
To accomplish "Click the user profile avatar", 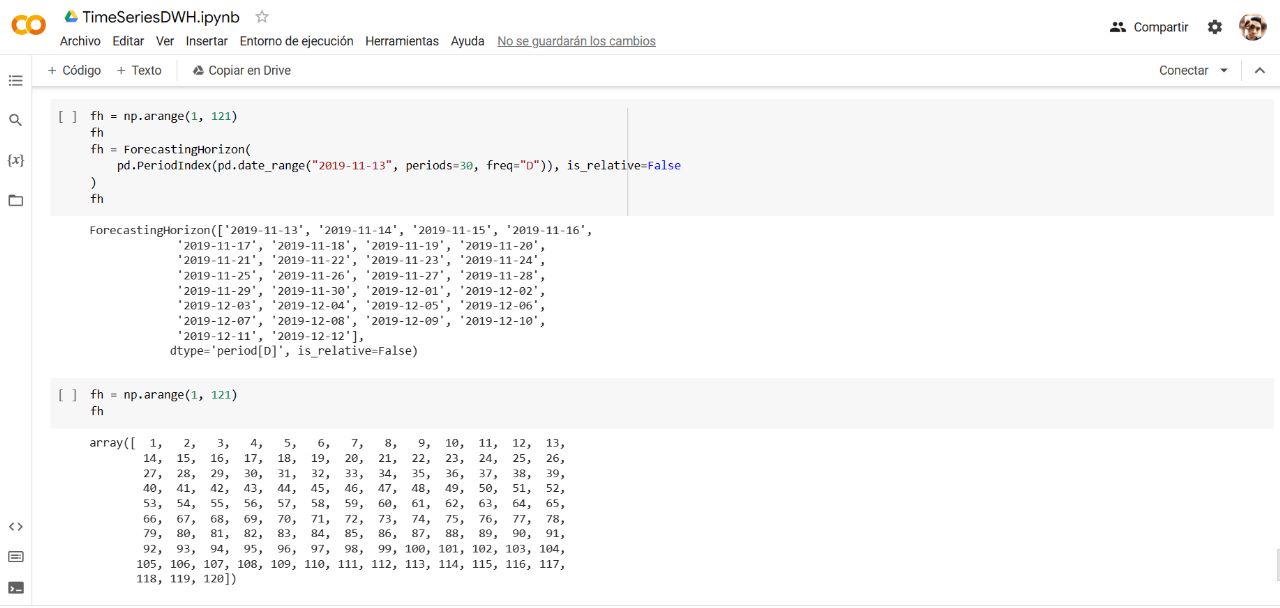I will click(x=1252, y=27).
